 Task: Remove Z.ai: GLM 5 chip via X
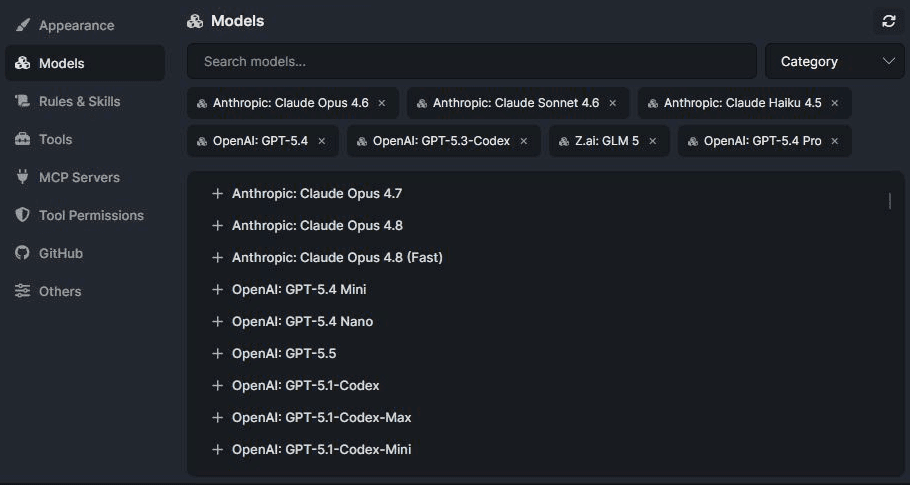(652, 141)
